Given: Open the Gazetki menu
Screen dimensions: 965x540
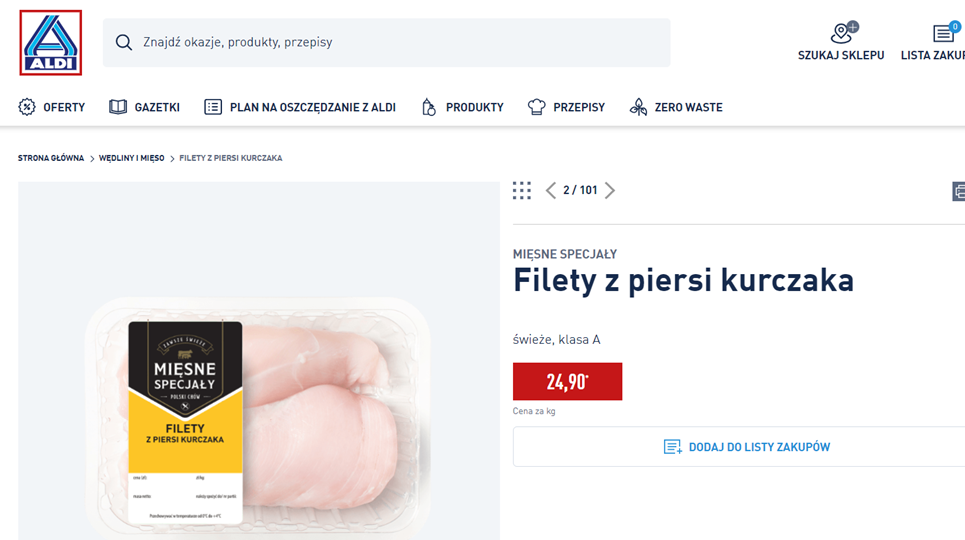Looking at the screenshot, I should [145, 107].
